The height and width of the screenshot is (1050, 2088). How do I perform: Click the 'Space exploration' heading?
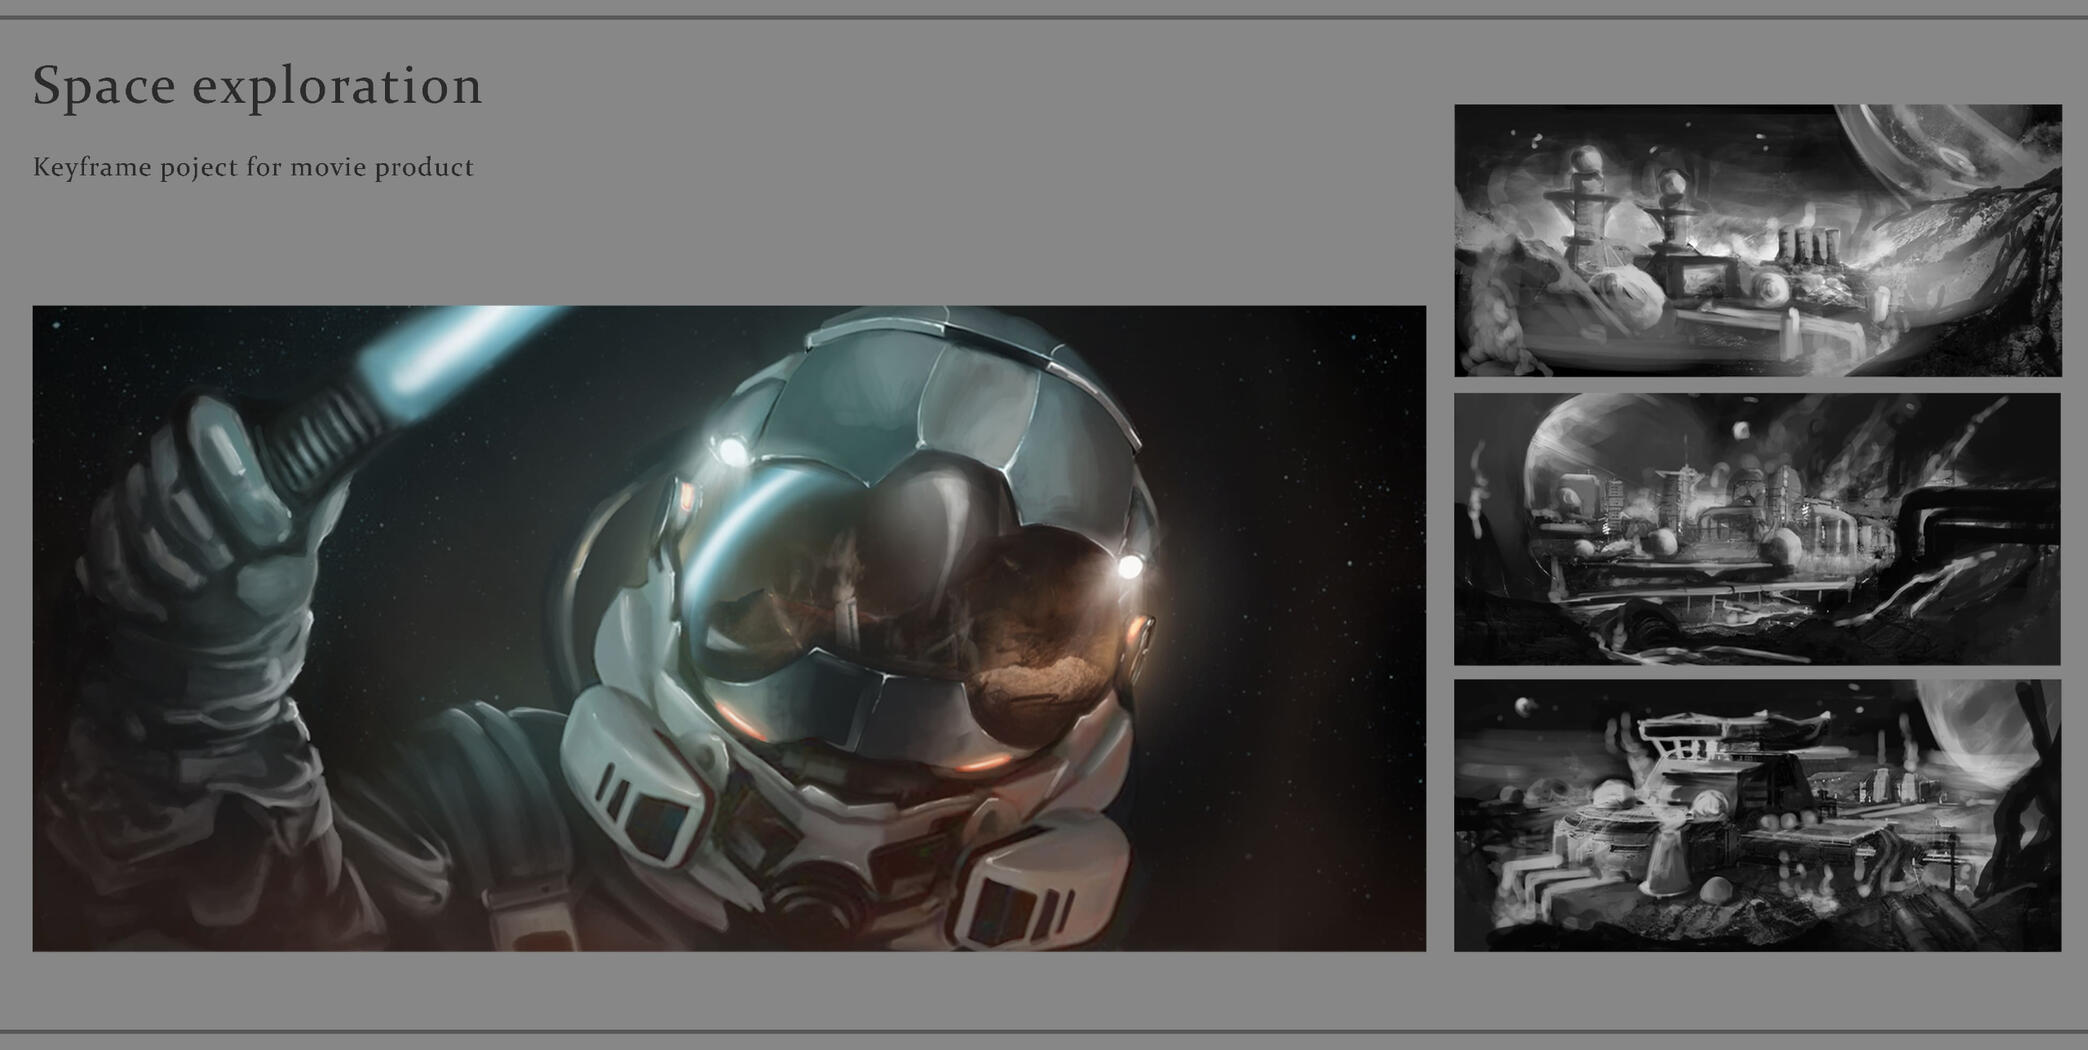[x=257, y=86]
